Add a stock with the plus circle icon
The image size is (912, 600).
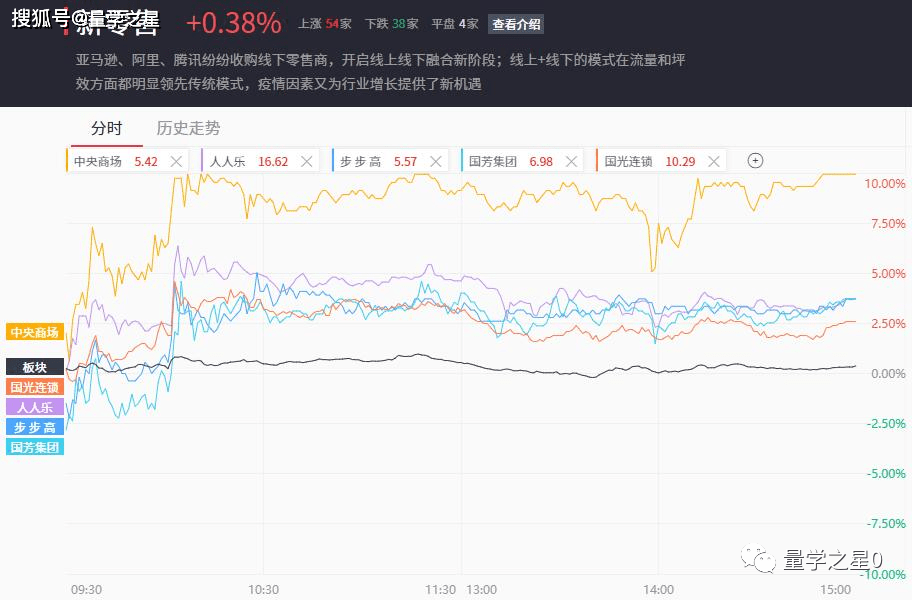click(755, 161)
